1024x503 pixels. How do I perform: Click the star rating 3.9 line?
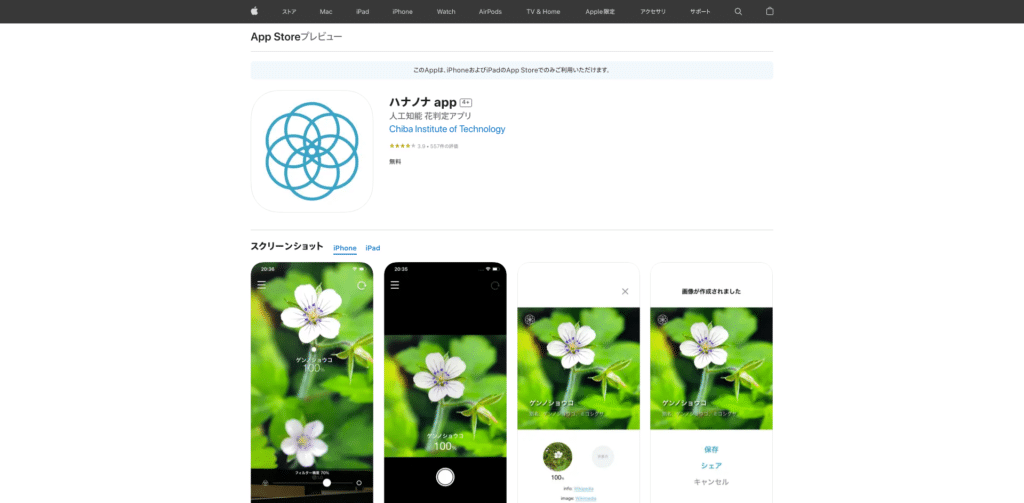click(x=424, y=146)
